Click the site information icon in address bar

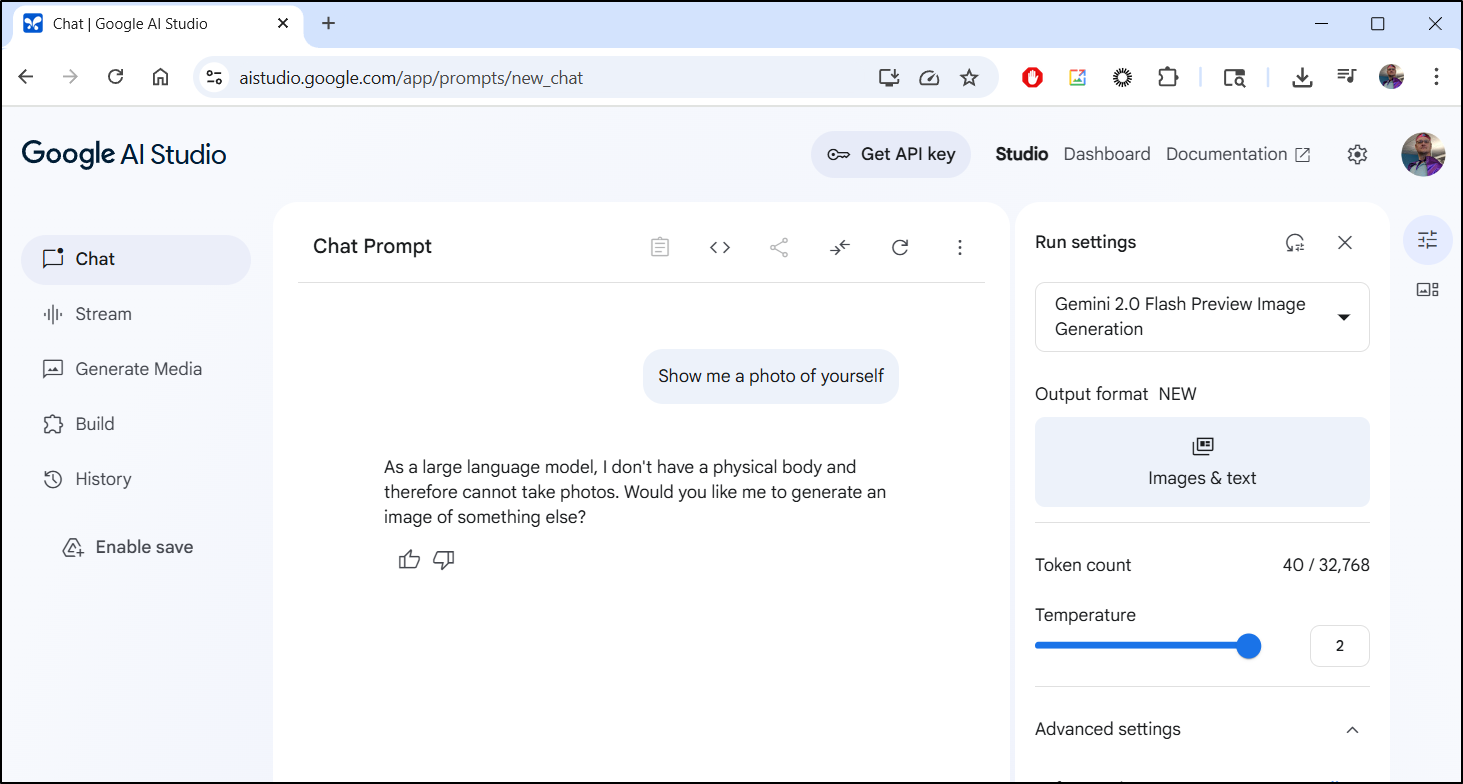point(212,77)
